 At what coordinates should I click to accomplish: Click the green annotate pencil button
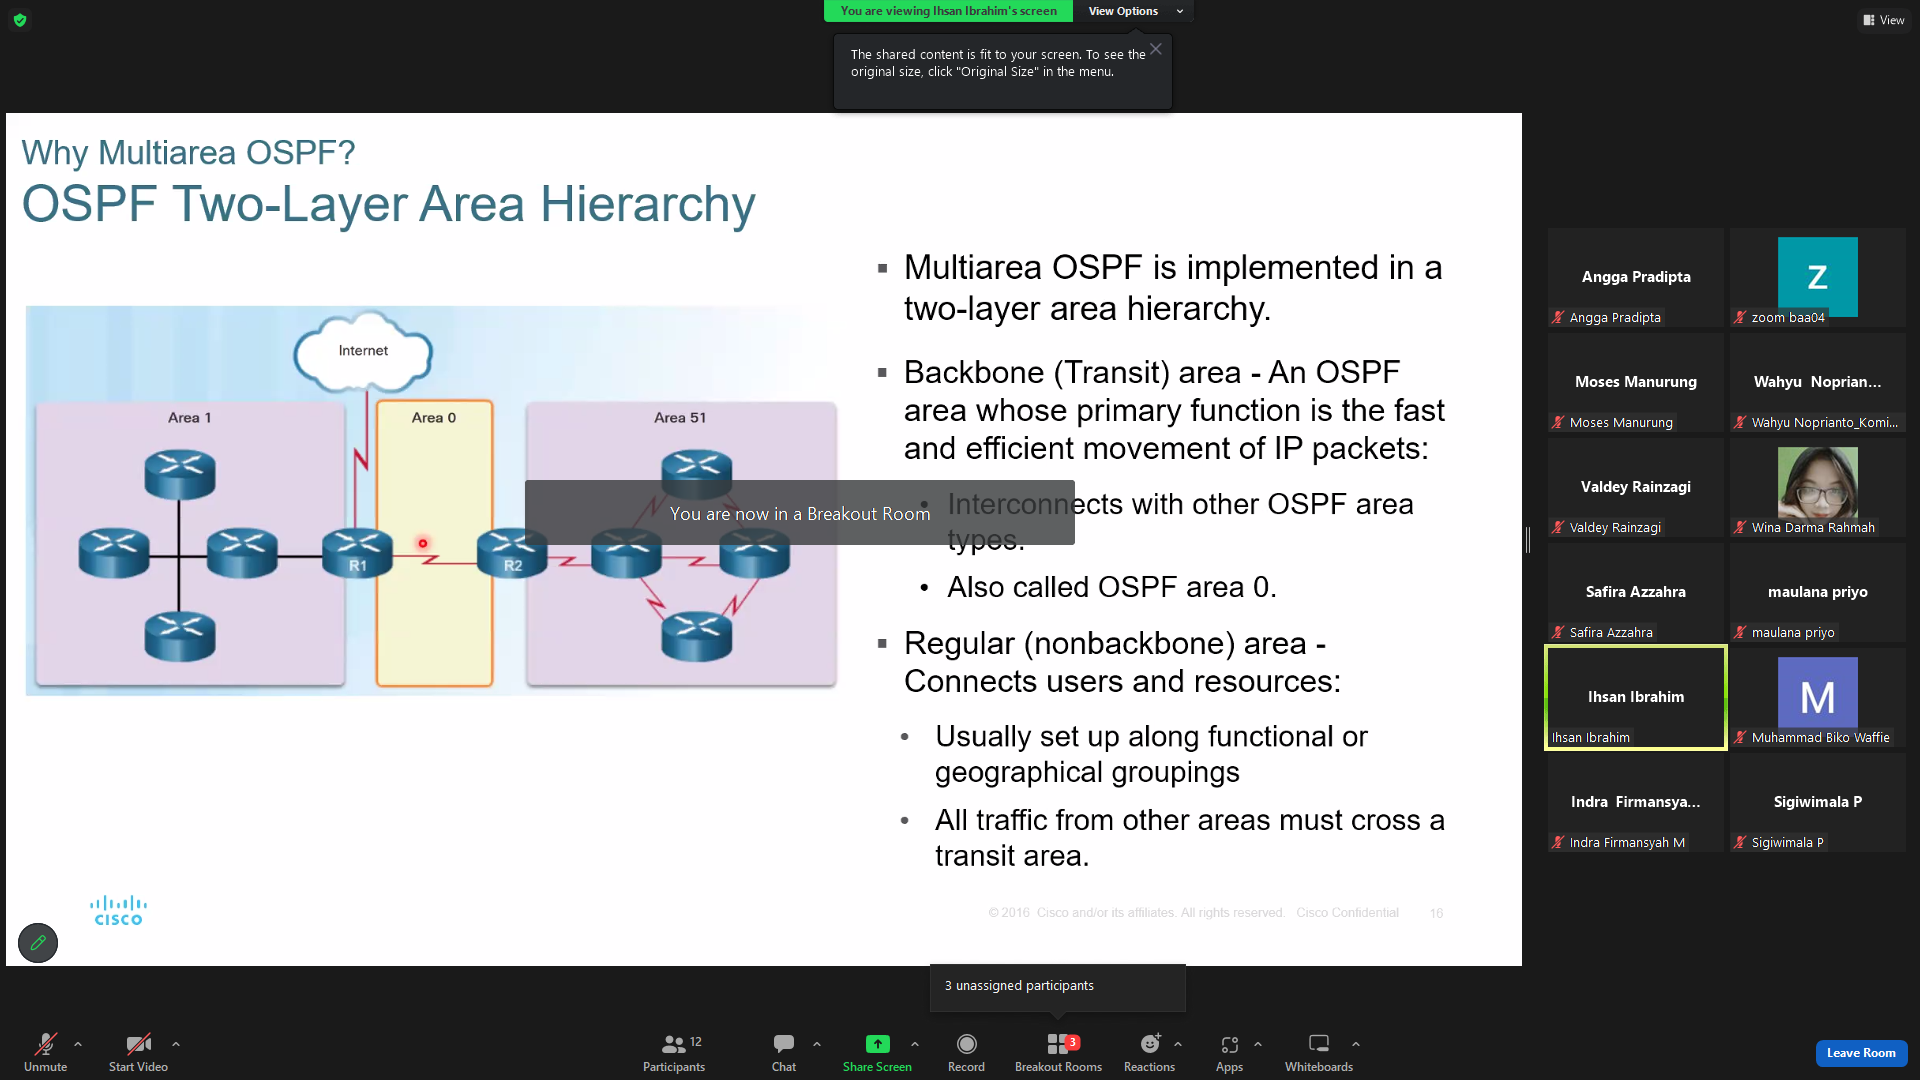pos(38,943)
